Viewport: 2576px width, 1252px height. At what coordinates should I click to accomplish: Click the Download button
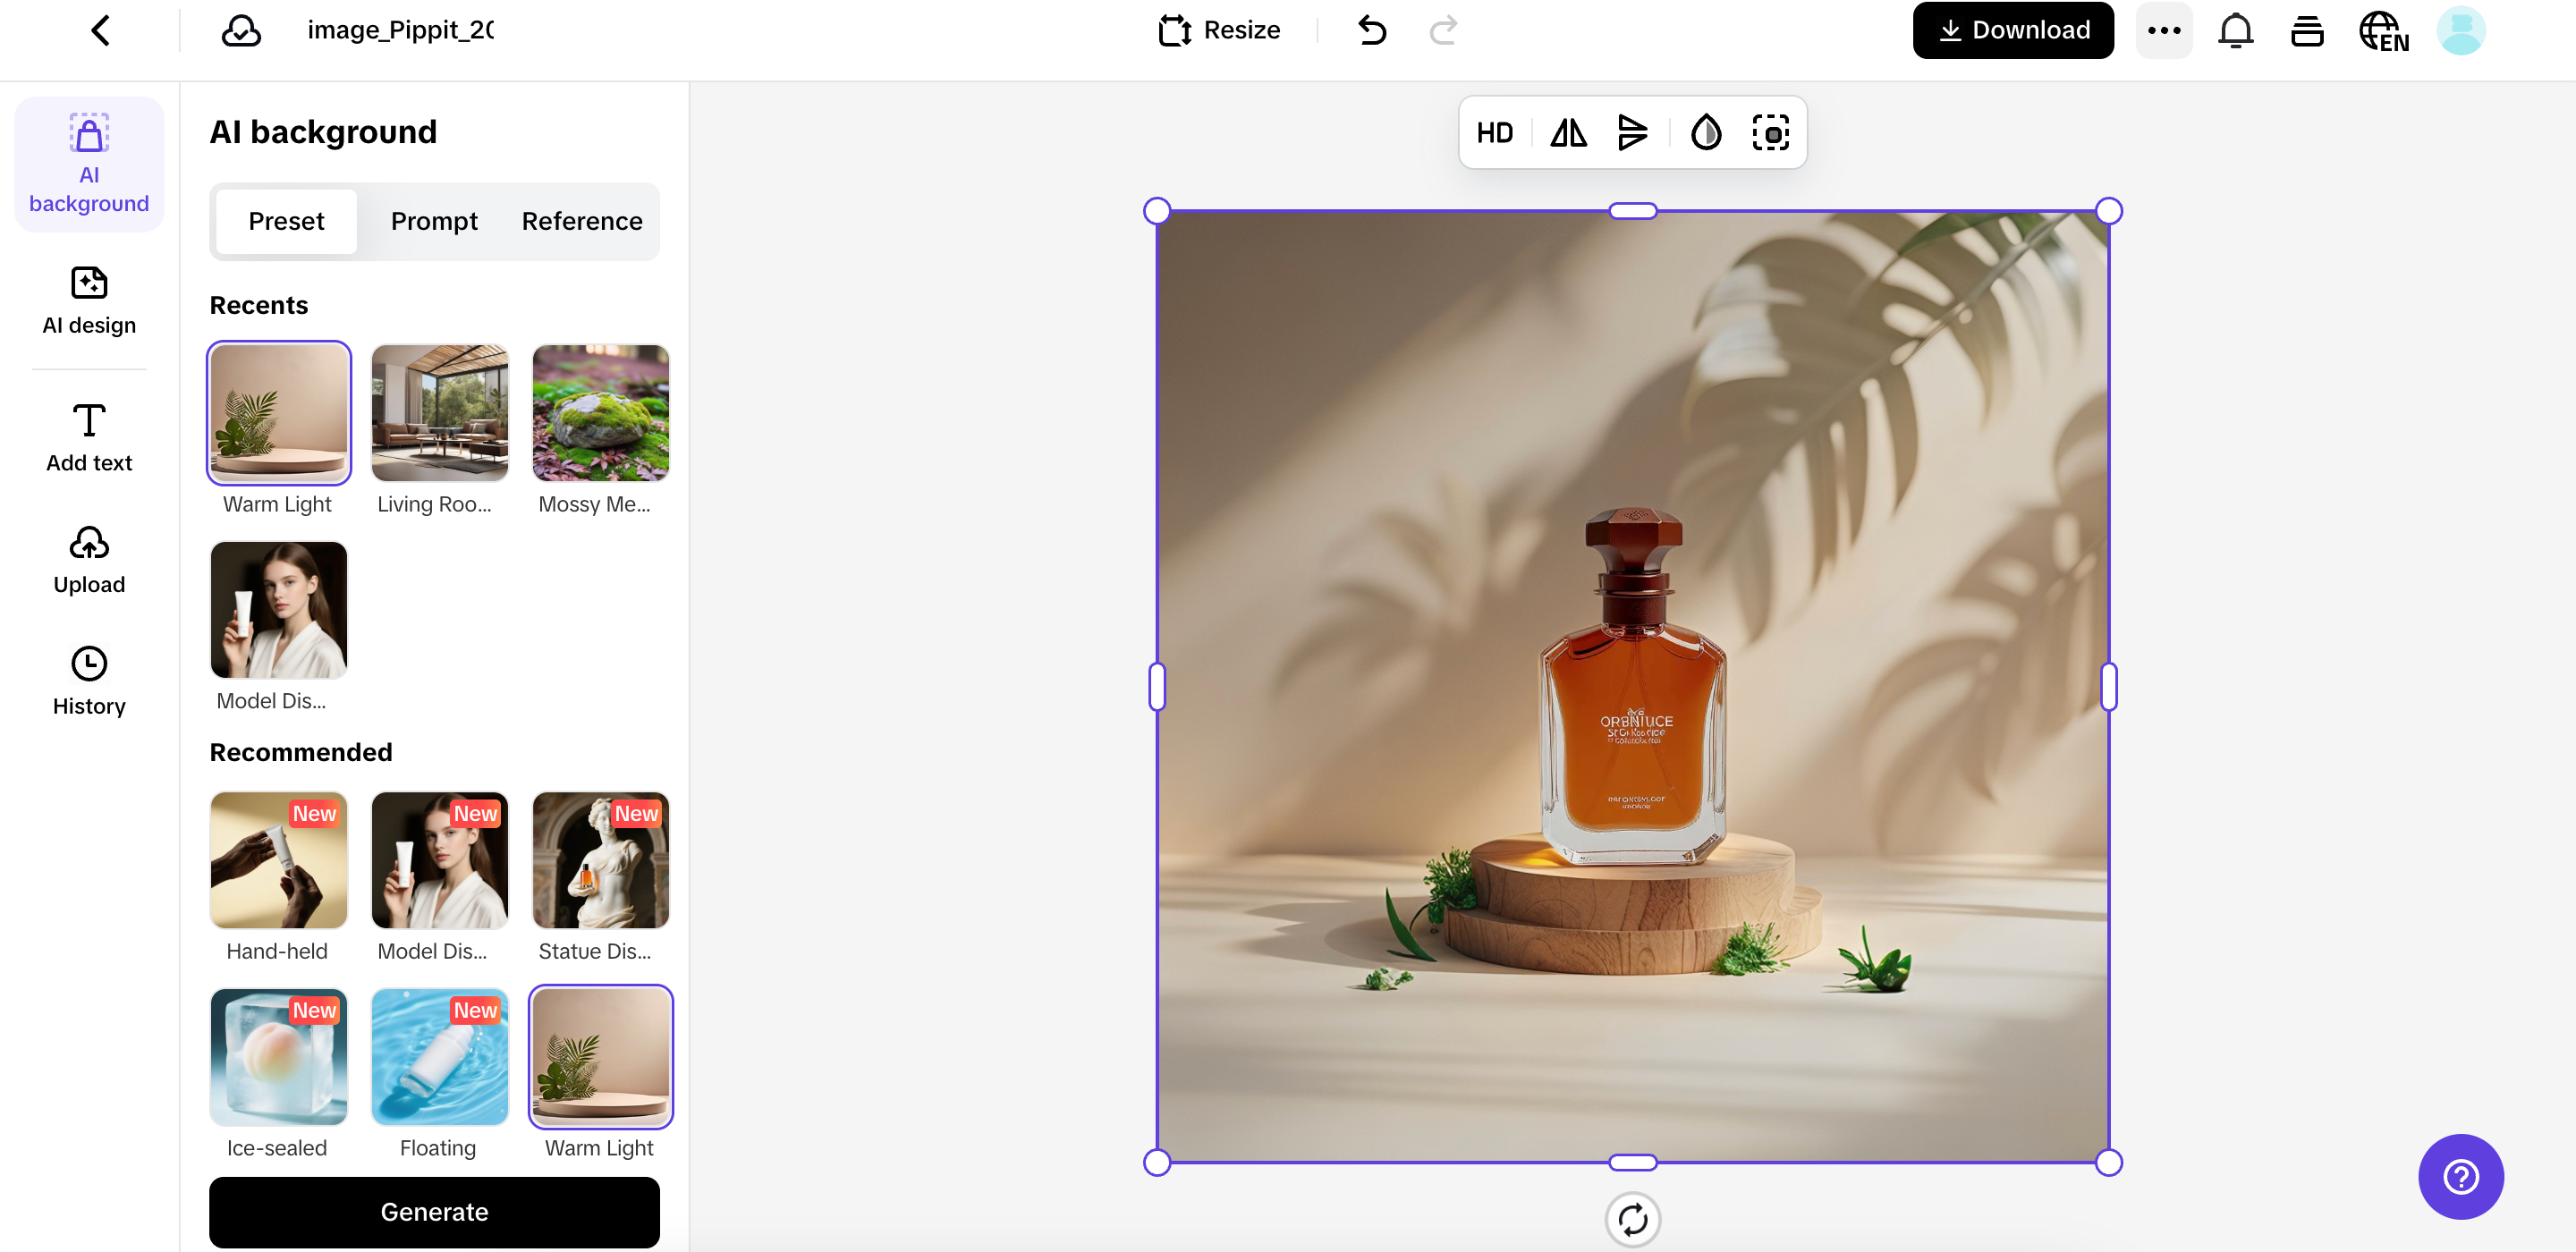2013,30
